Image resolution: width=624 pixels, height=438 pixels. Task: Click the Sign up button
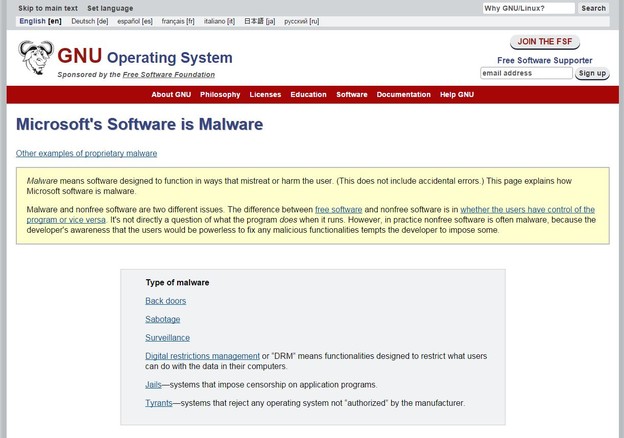(592, 73)
